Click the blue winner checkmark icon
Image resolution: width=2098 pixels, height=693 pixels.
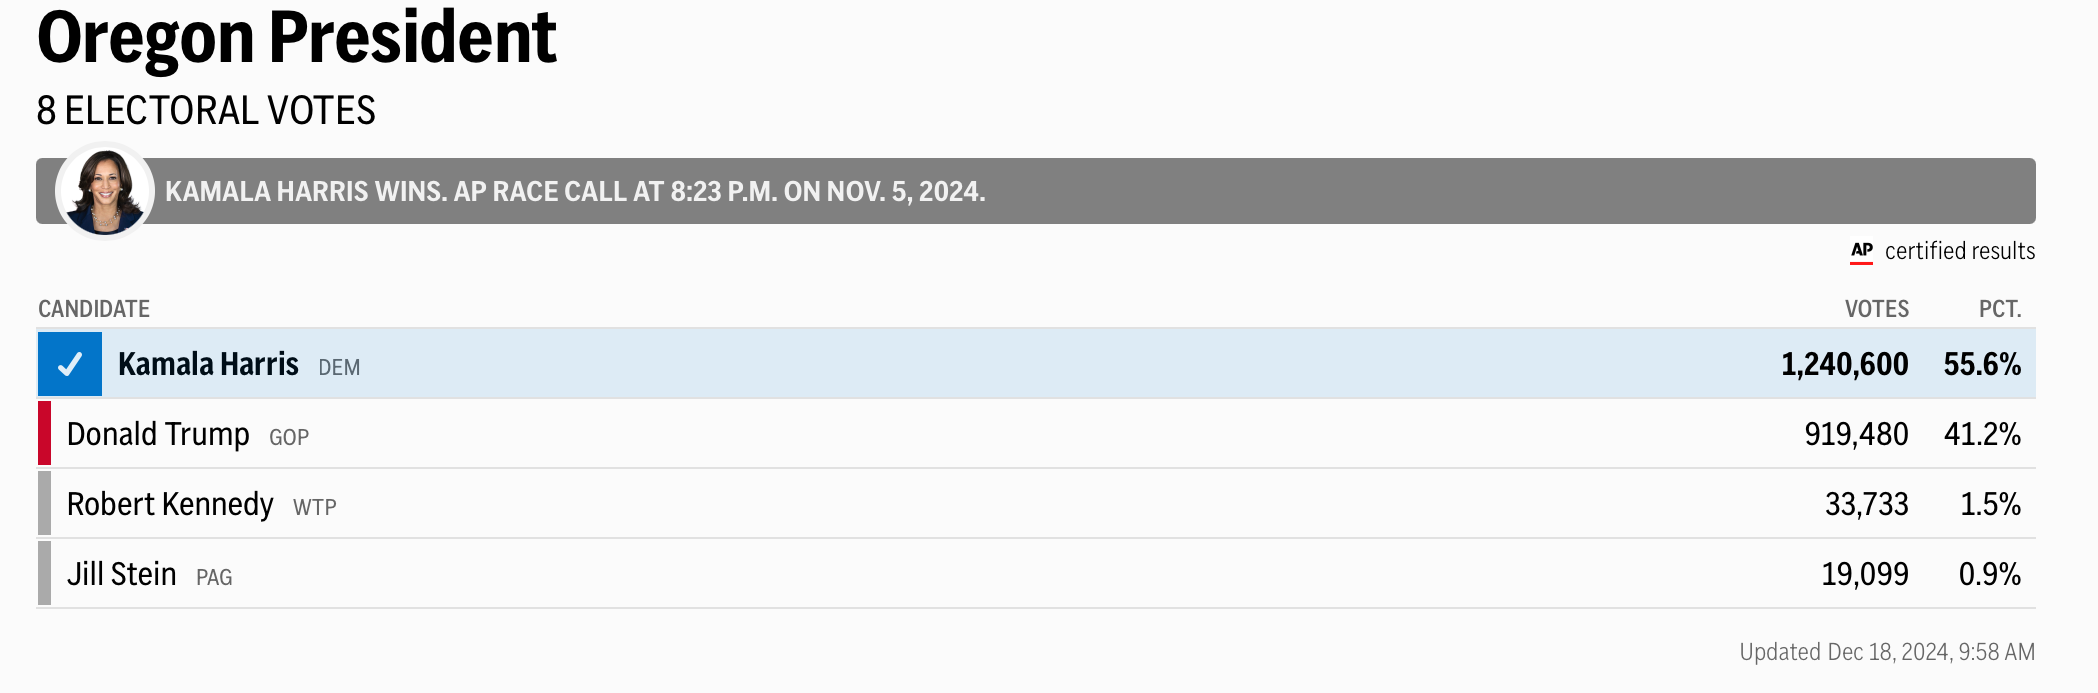tap(69, 365)
